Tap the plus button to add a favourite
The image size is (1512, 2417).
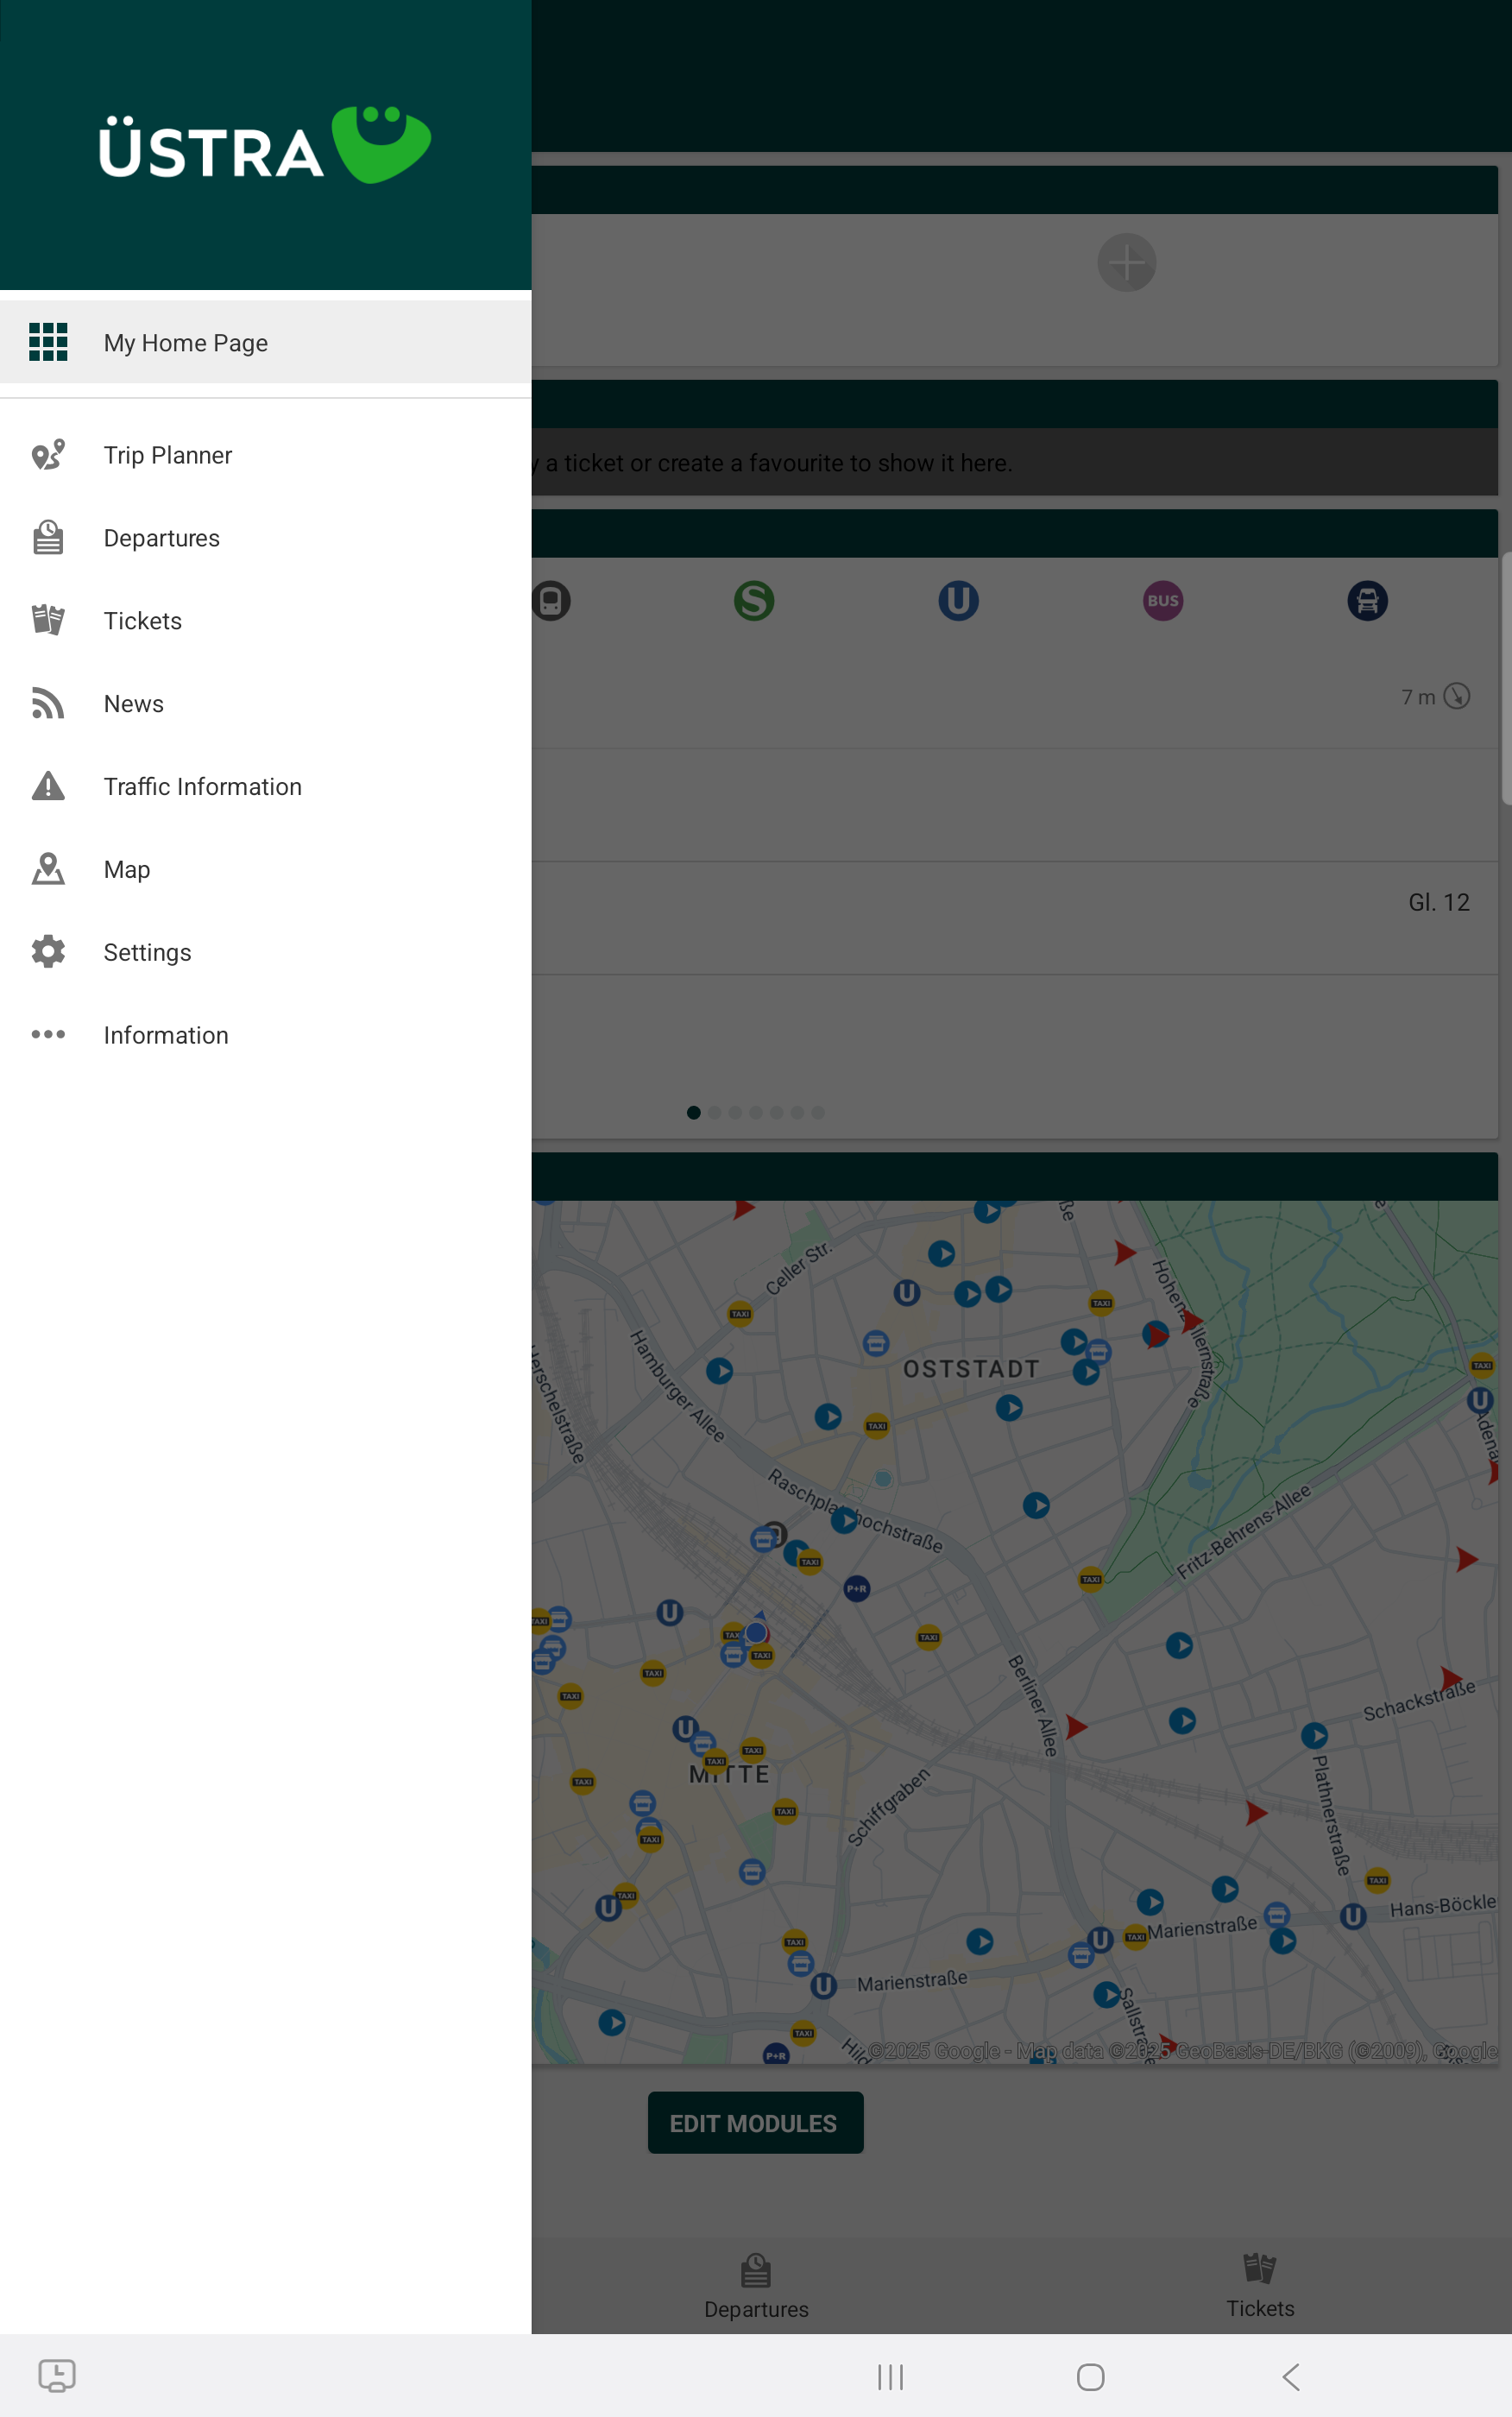pos(1127,263)
